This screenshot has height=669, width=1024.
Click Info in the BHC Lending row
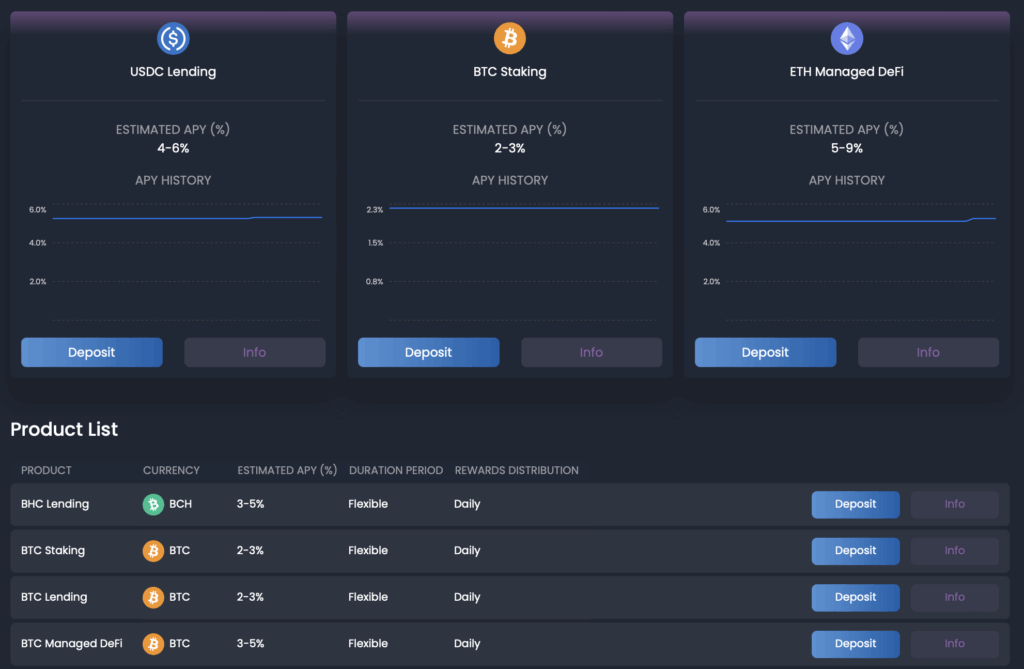955,504
